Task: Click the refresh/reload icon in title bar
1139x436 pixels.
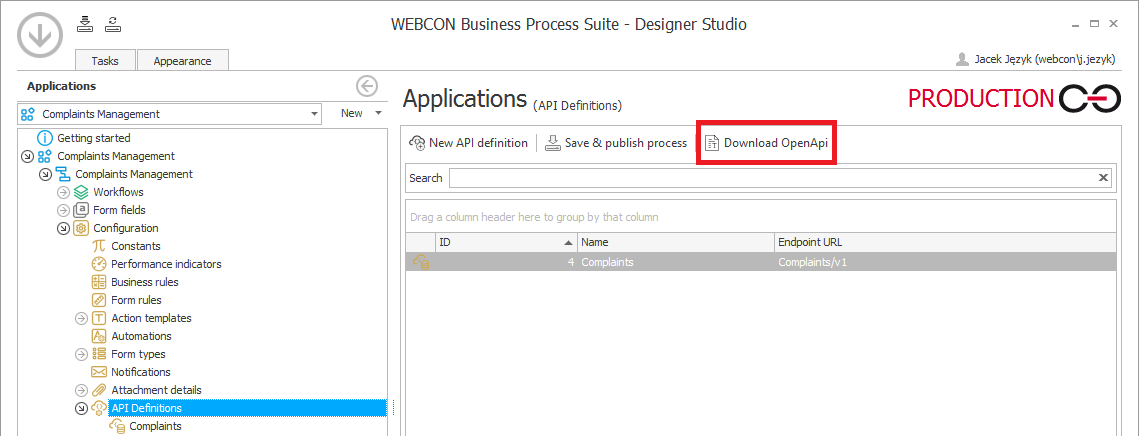Action: pyautogui.click(x=113, y=23)
